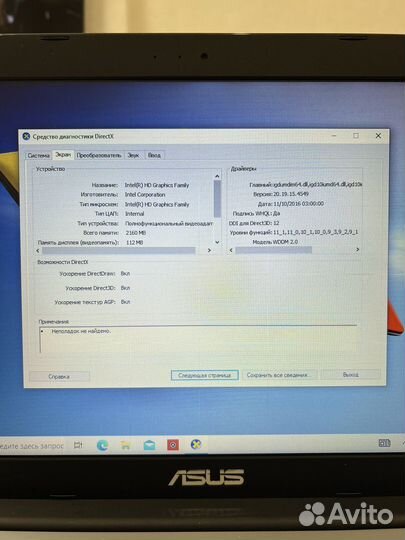This screenshot has height=540, width=405.
Task: Click the driver version 20.19.15.4549
Action: (291, 194)
